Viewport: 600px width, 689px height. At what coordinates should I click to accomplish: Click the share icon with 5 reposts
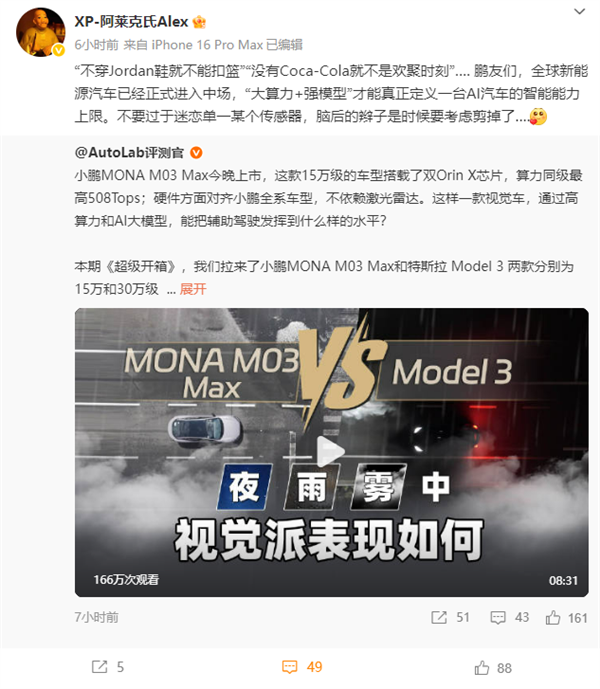(x=99, y=667)
